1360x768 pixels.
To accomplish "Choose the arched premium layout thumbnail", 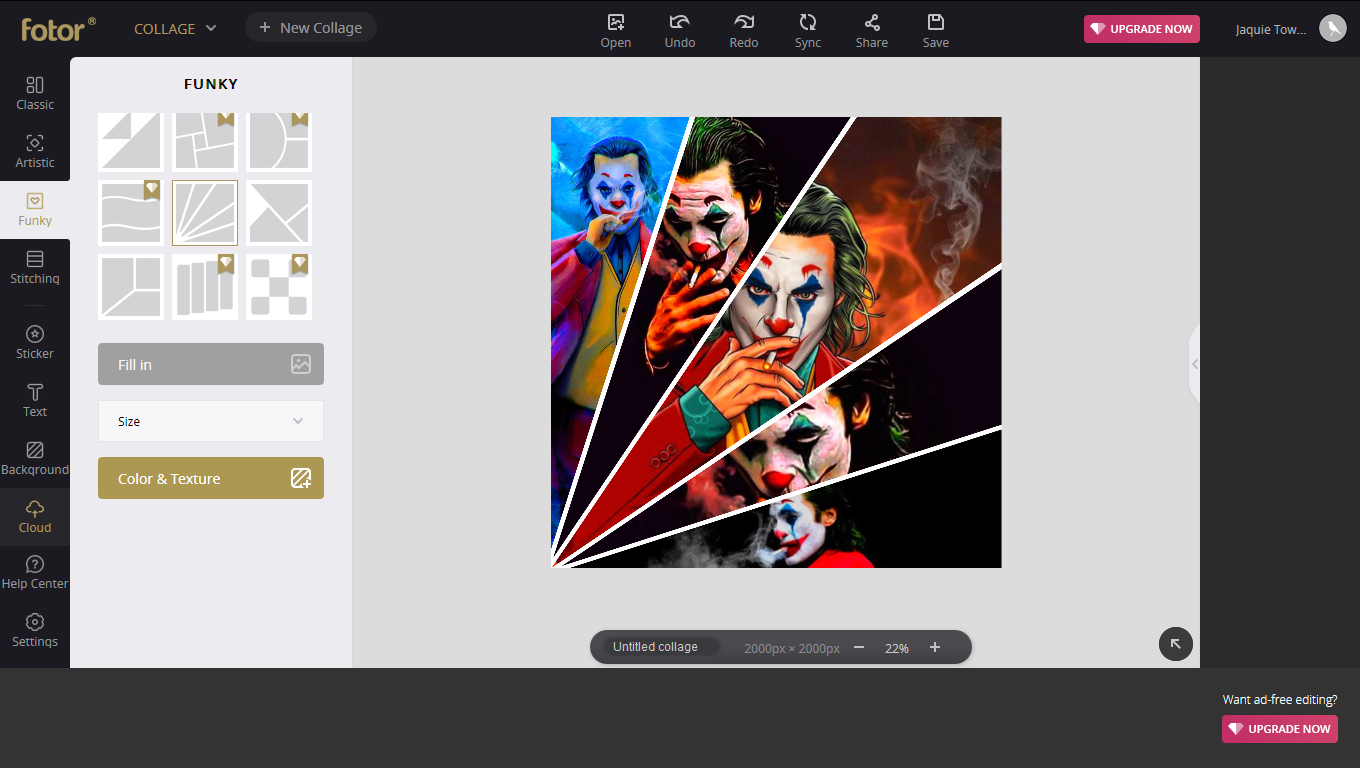I will point(279,140).
